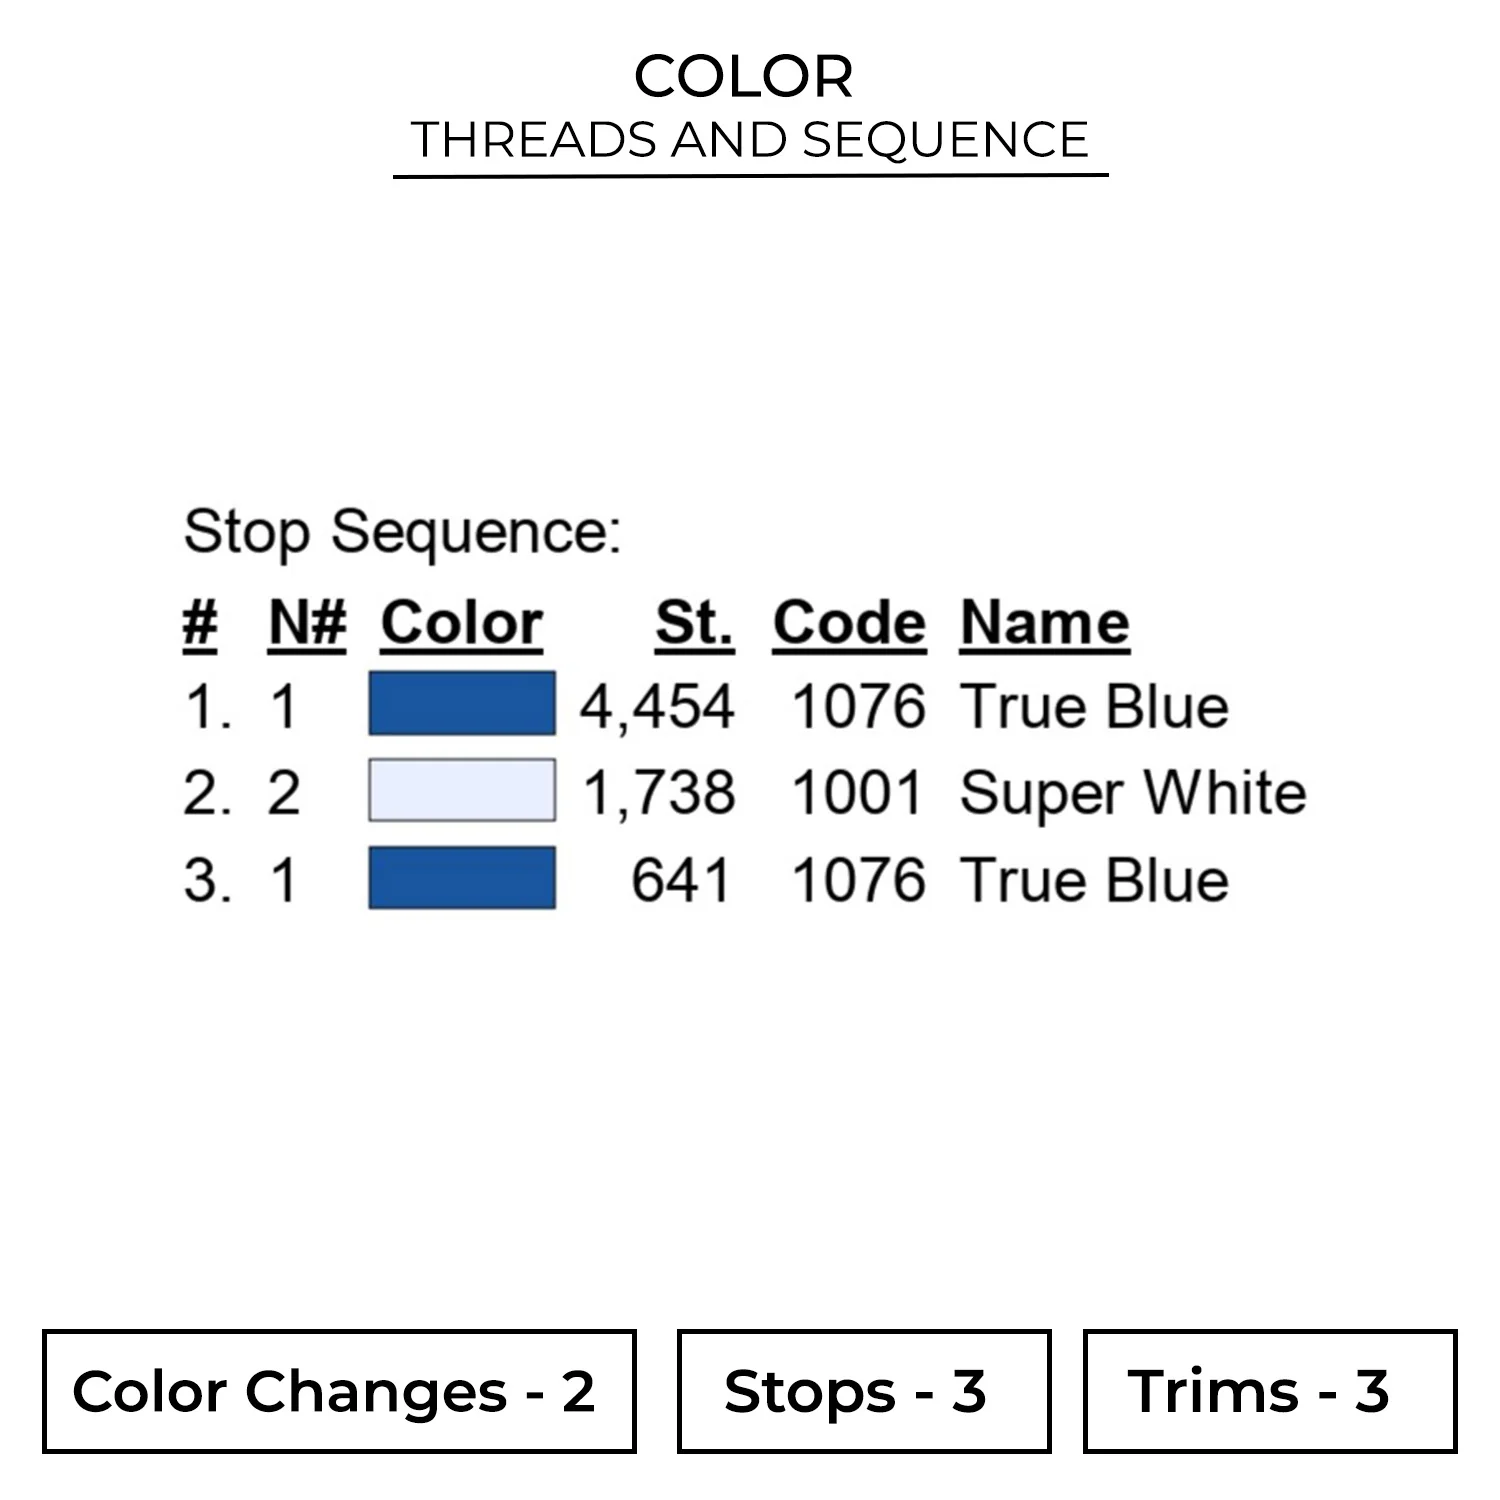Click the first row True Blue swatch
Viewport: 1500px width, 1500px height.
[461, 704]
